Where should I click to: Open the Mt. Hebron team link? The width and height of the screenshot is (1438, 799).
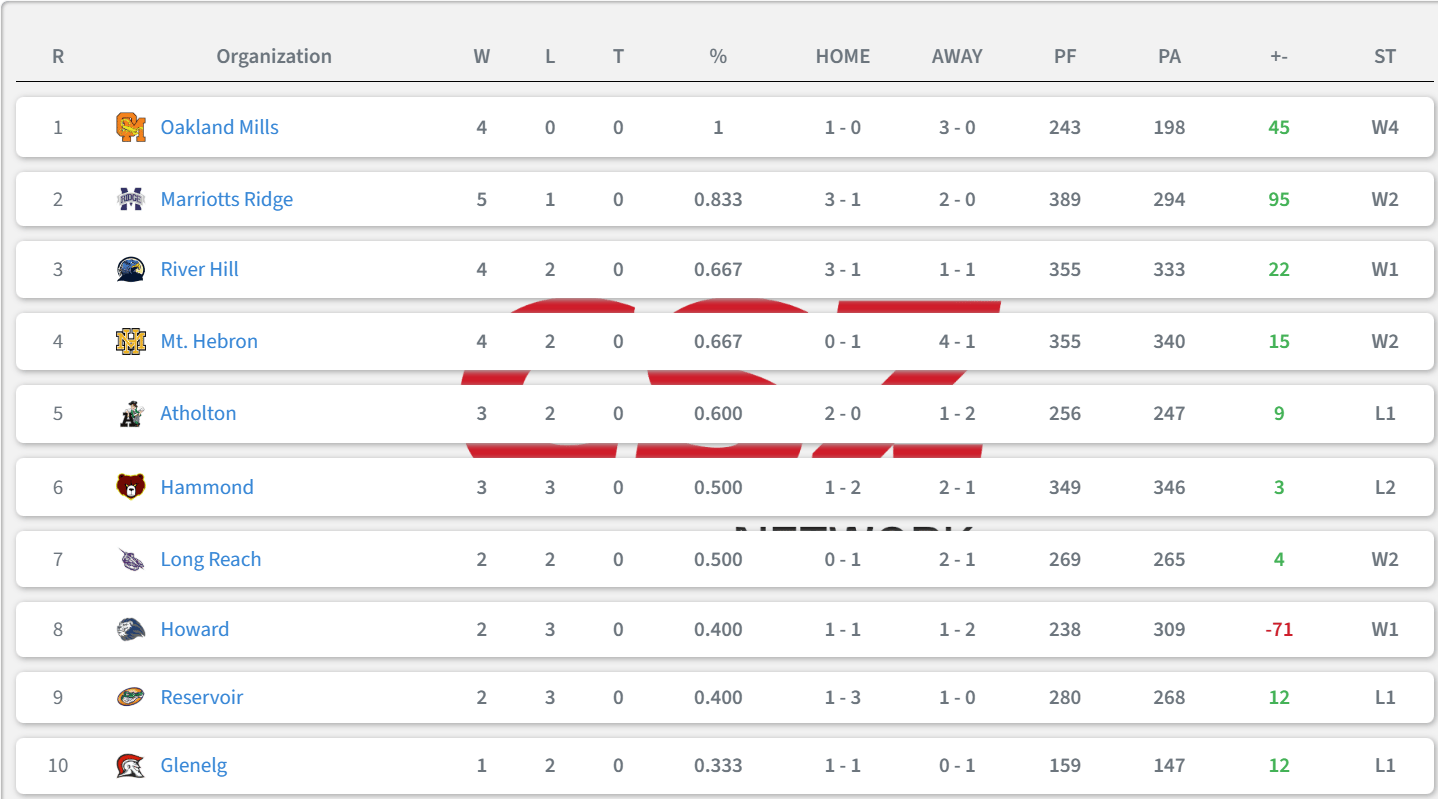(x=209, y=341)
